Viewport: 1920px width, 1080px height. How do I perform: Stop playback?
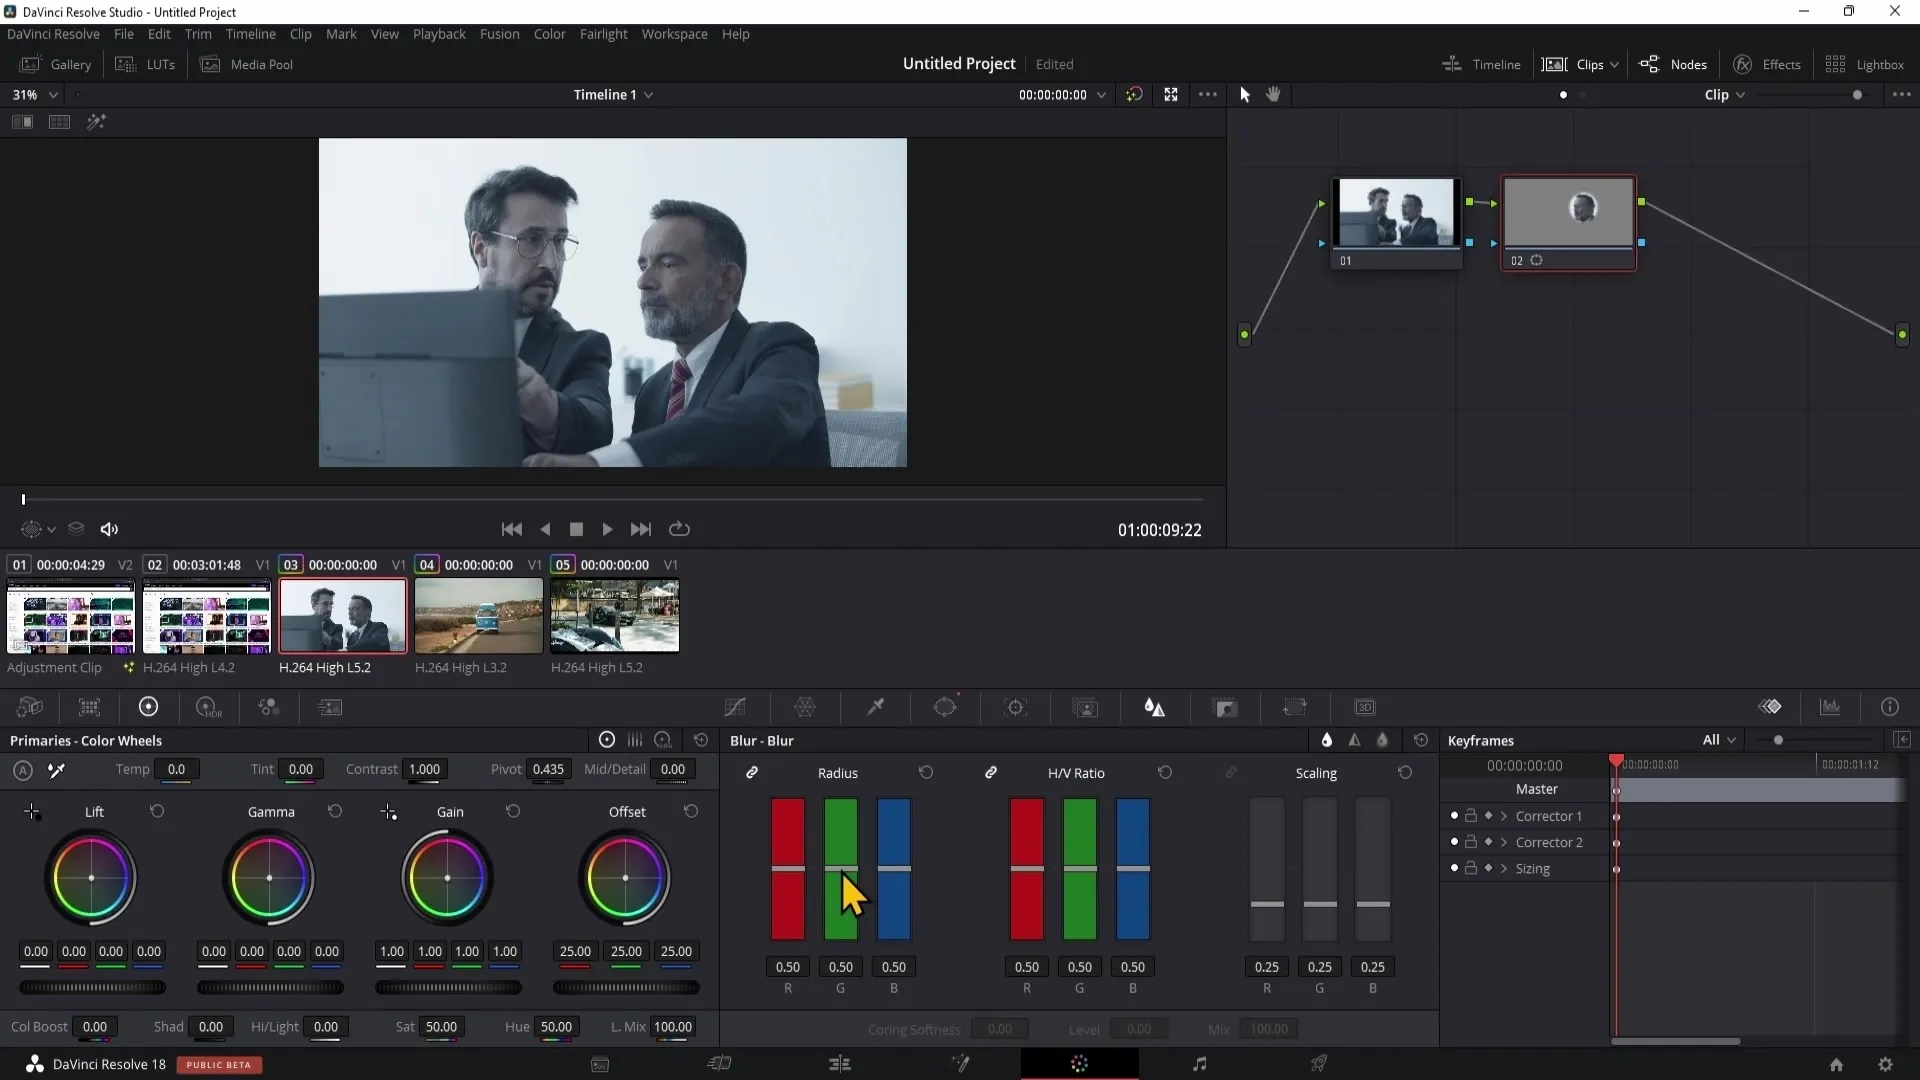click(576, 529)
